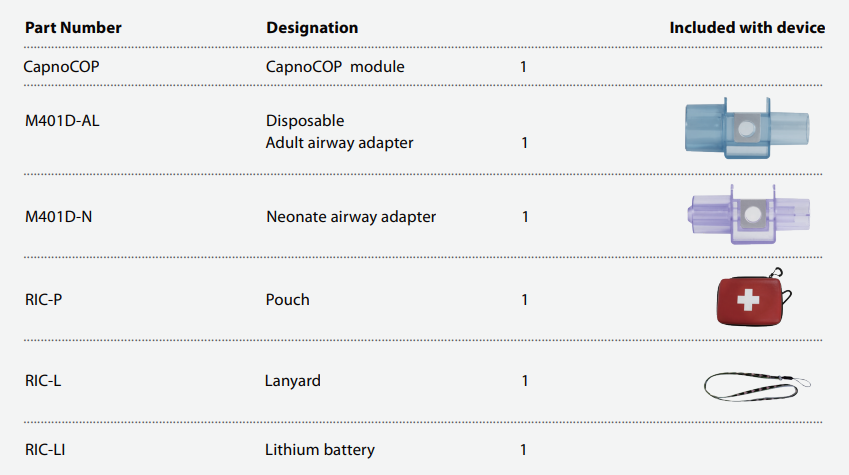The image size is (849, 475).
Task: Click the Lithium battery designation text
Action: pyautogui.click(x=320, y=450)
